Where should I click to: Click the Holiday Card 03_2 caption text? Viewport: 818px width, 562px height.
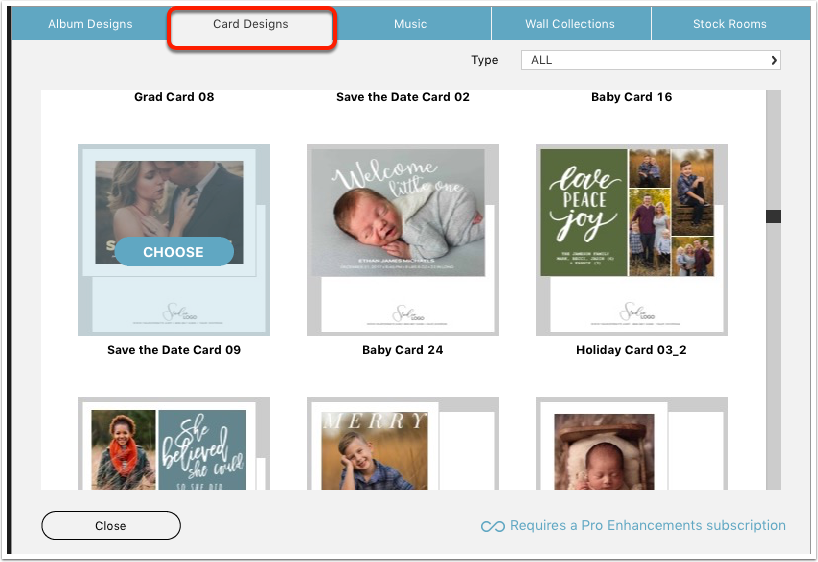pos(631,350)
